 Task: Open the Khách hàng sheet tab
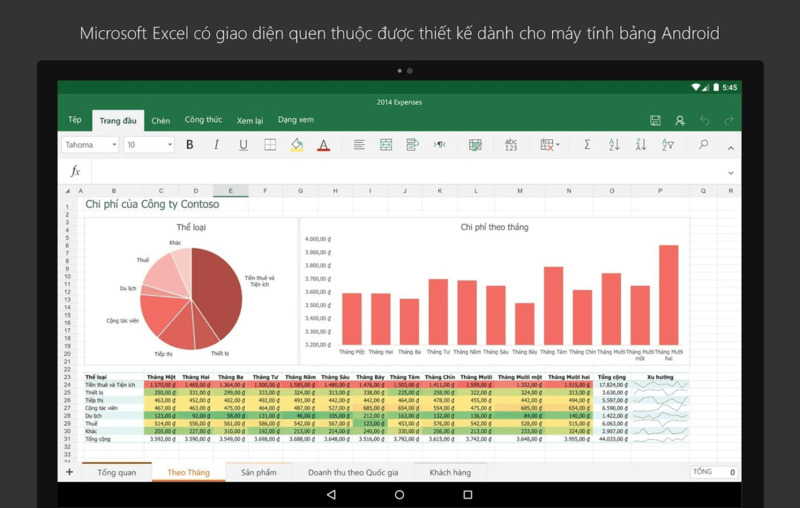pos(450,472)
